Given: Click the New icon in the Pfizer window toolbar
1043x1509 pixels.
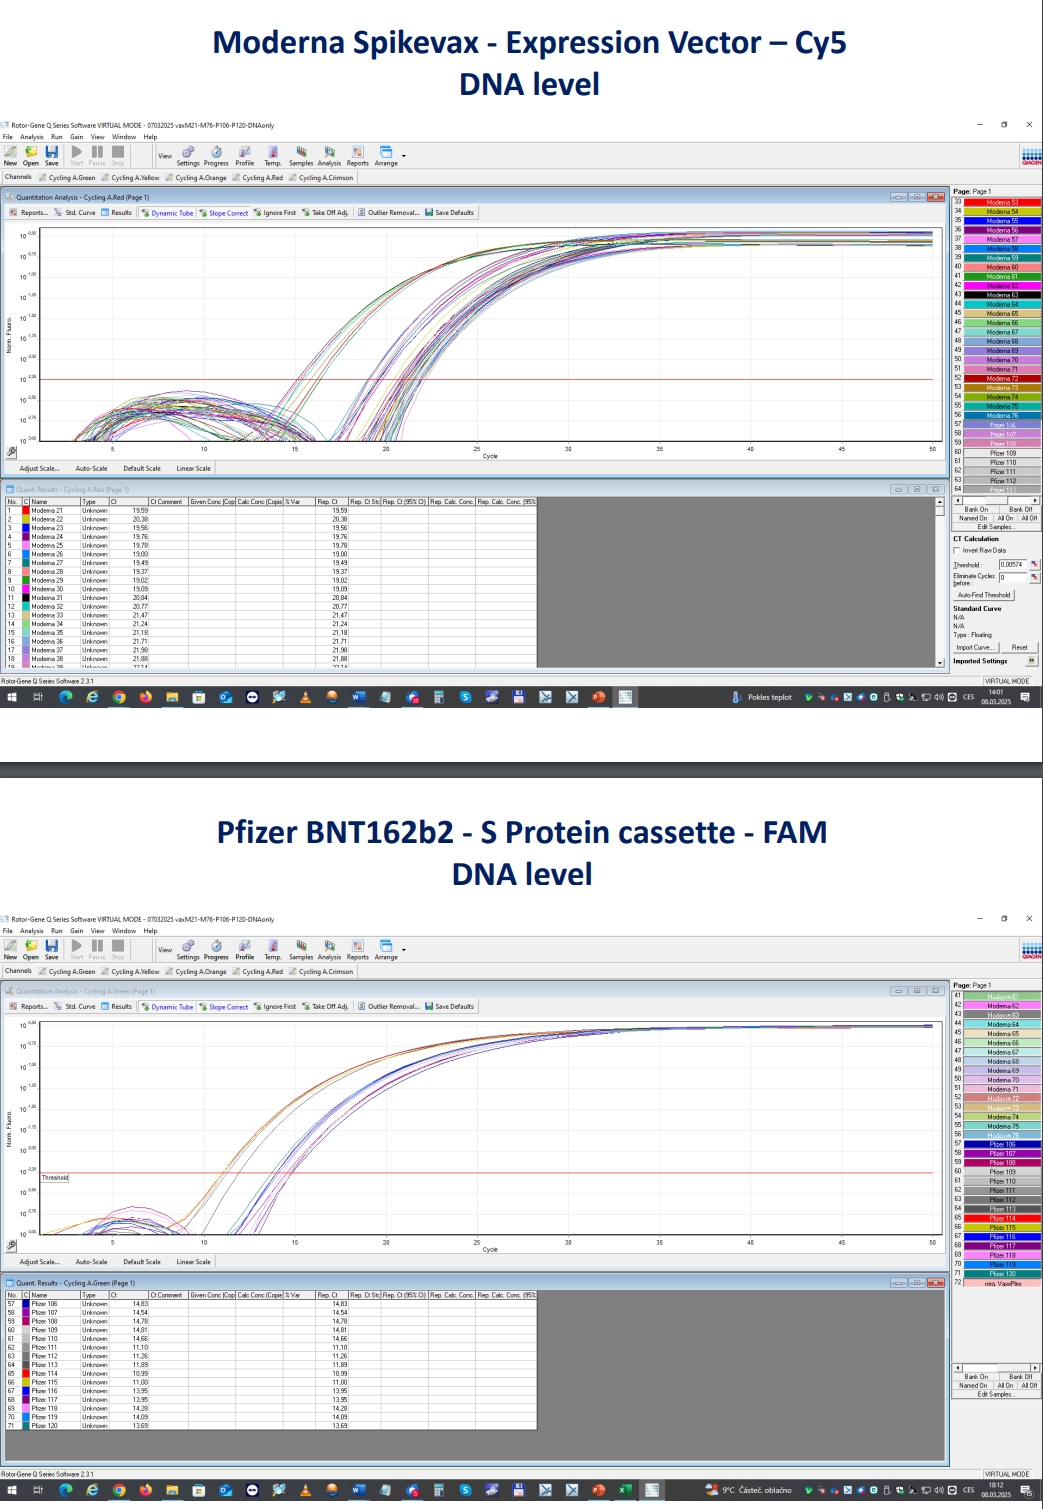Looking at the screenshot, I should 10,949.
